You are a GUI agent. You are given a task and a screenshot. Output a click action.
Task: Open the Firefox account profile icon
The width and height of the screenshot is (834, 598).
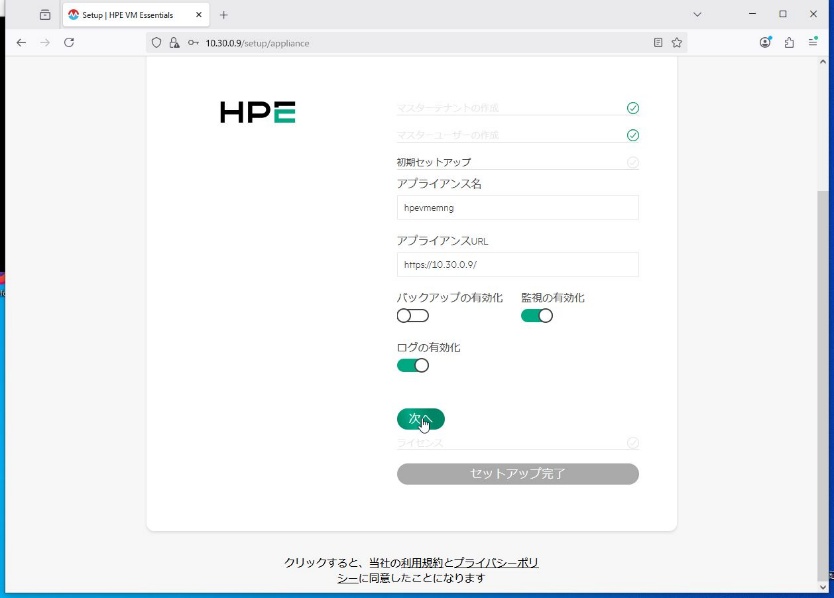(x=765, y=43)
